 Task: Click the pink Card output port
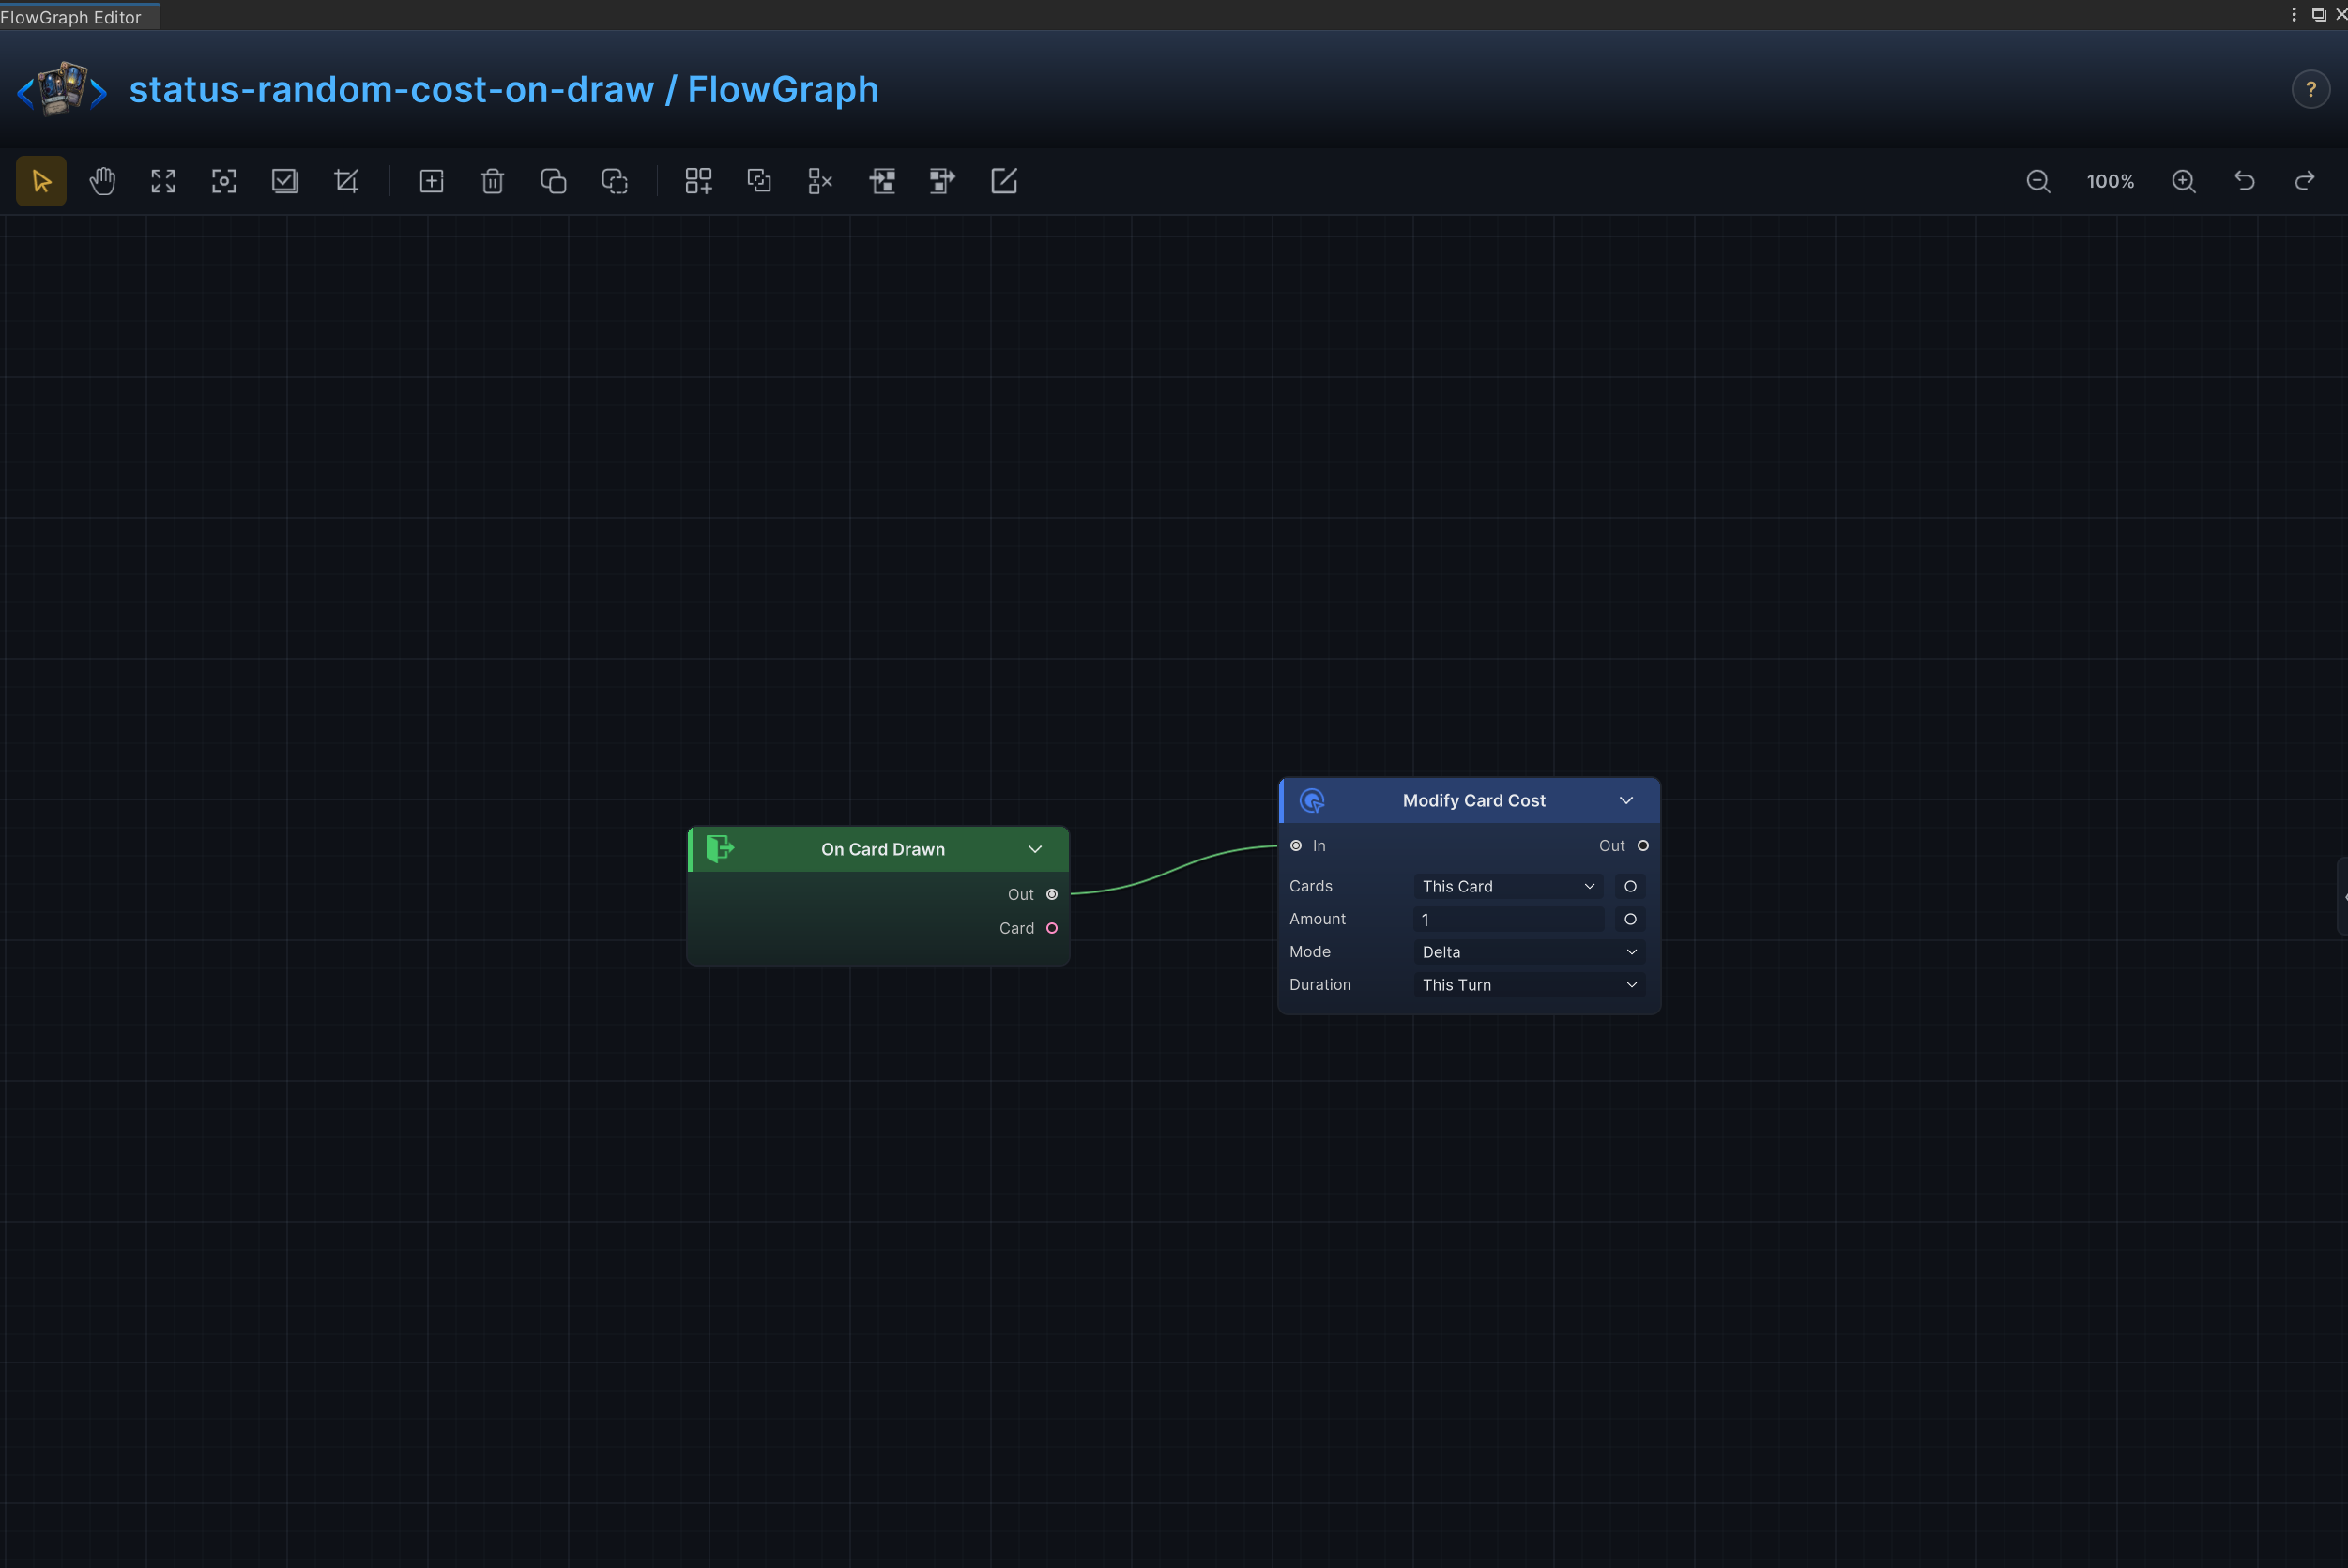(x=1052, y=928)
